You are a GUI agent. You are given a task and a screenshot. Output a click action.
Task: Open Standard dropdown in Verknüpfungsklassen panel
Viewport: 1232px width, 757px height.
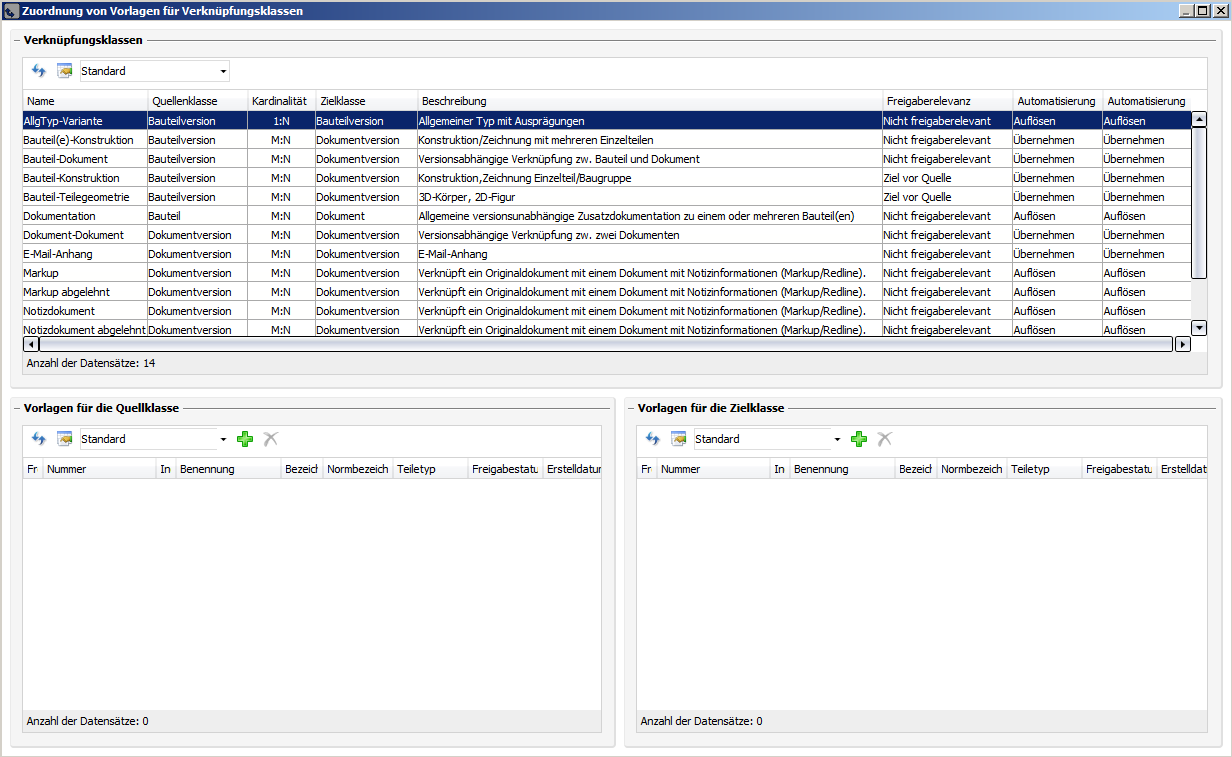(x=223, y=72)
